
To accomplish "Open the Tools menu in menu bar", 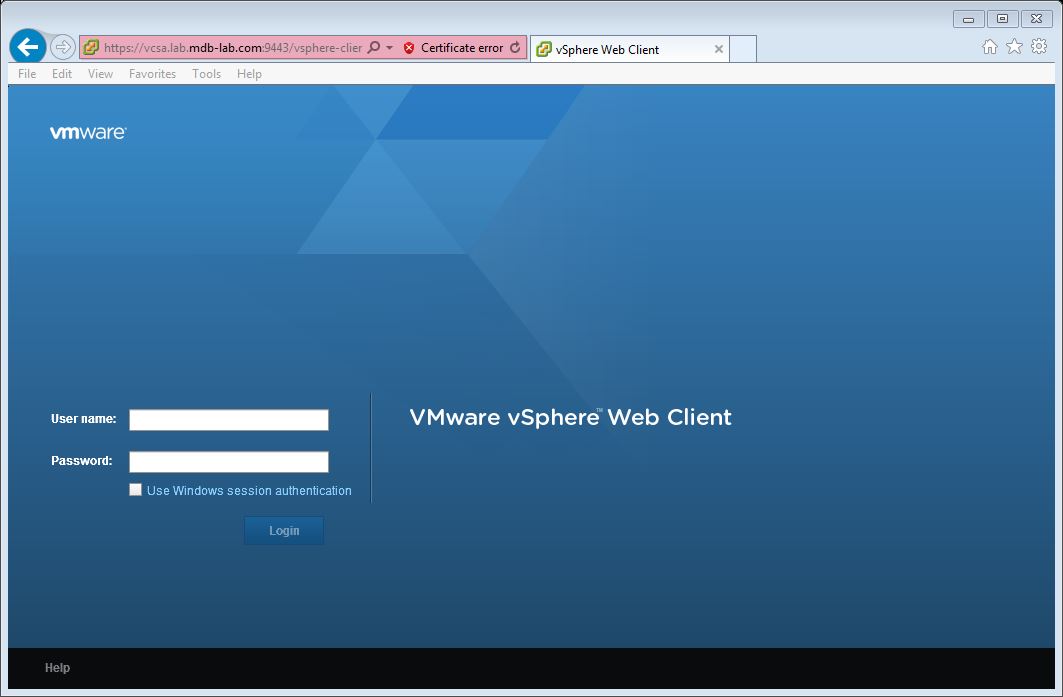I will coord(206,74).
